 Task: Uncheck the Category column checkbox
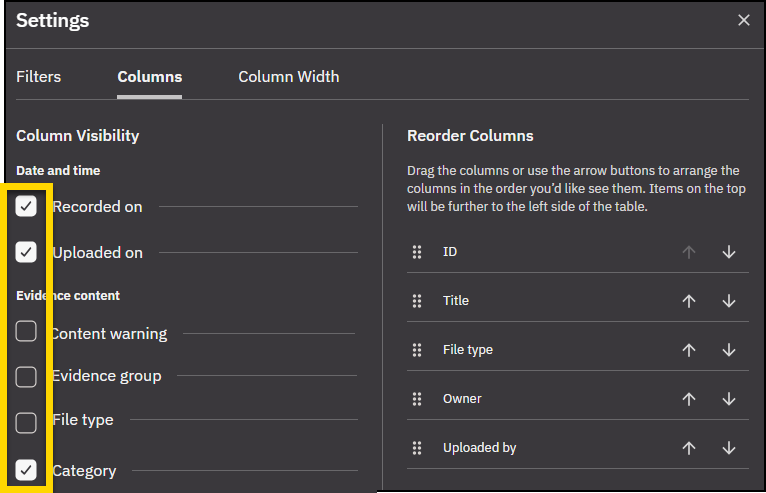pos(26,469)
